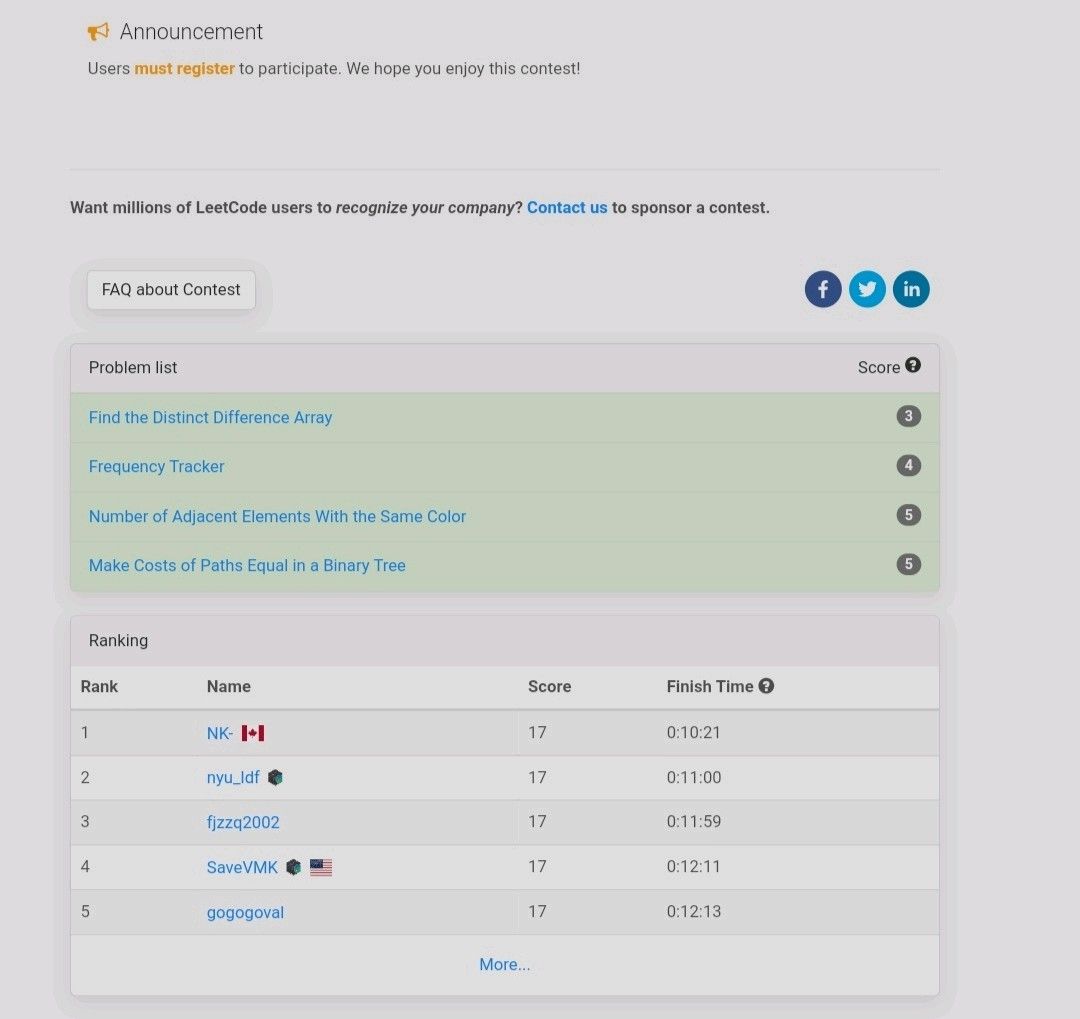Open the FAQ about Contest button
This screenshot has height=1019, width=1080.
(x=171, y=290)
